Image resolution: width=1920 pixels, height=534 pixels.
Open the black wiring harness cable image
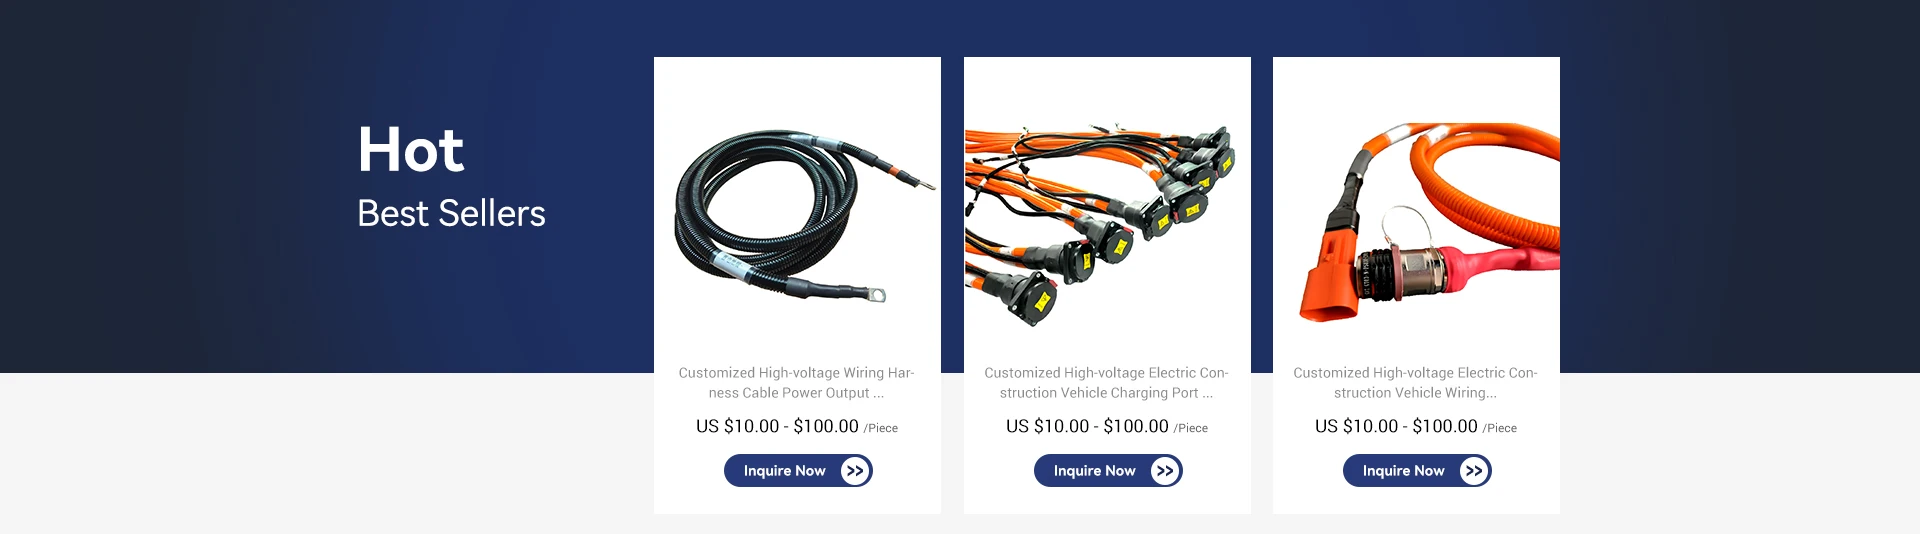coord(797,213)
